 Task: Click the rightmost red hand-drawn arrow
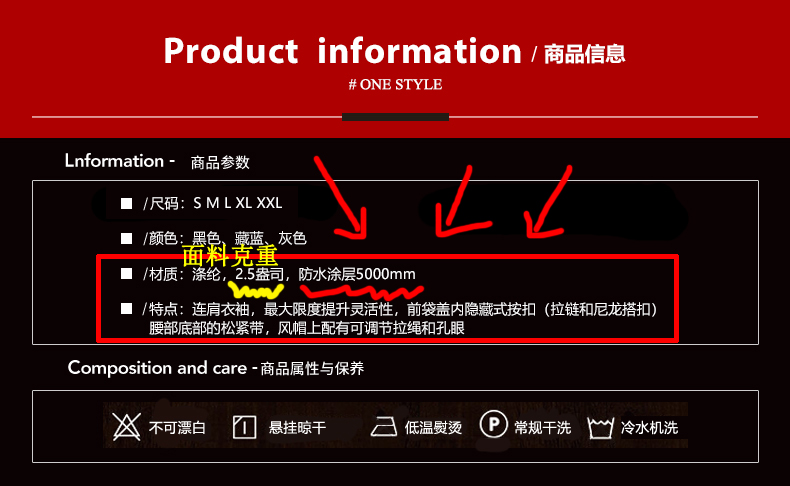coord(548,200)
